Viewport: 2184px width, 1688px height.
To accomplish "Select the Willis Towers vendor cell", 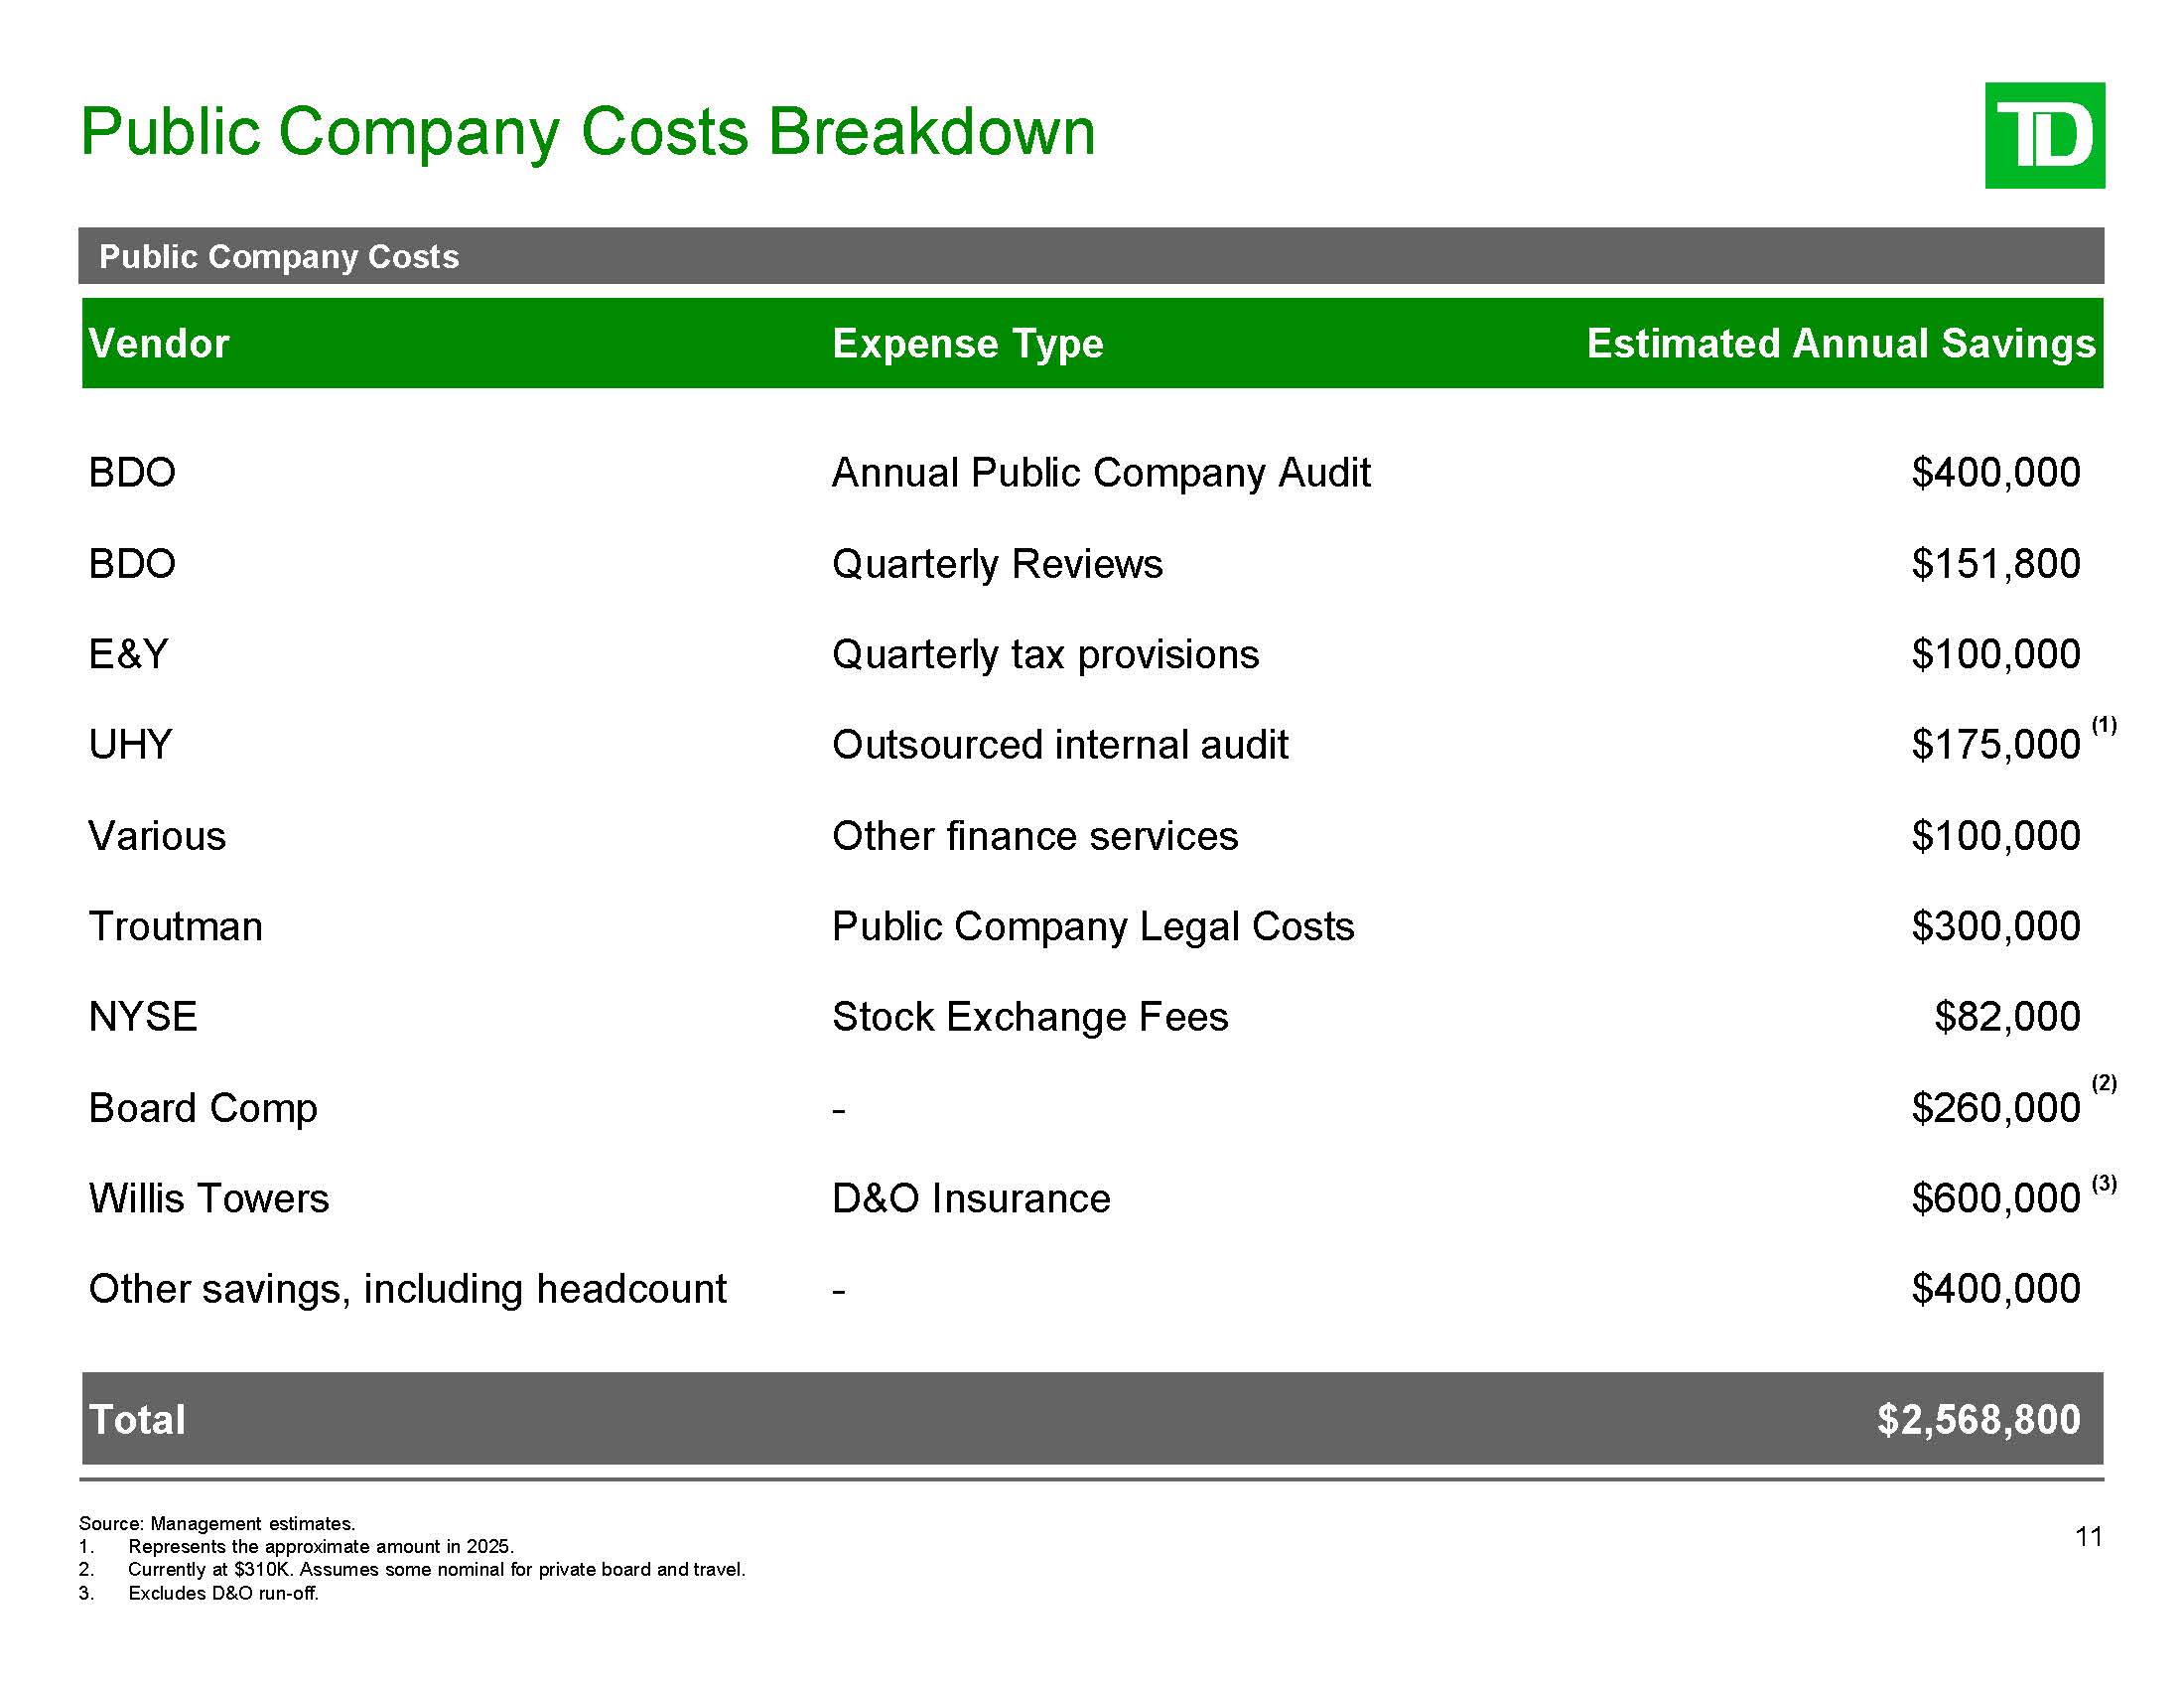I will tap(208, 1198).
